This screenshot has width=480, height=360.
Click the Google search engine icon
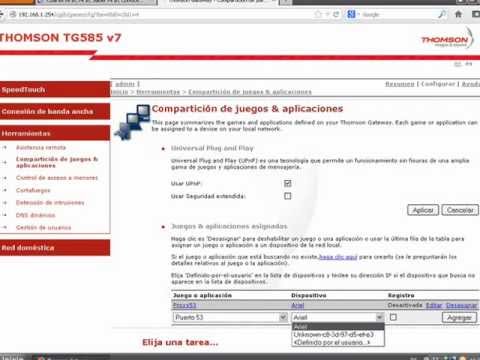tap(351, 14)
